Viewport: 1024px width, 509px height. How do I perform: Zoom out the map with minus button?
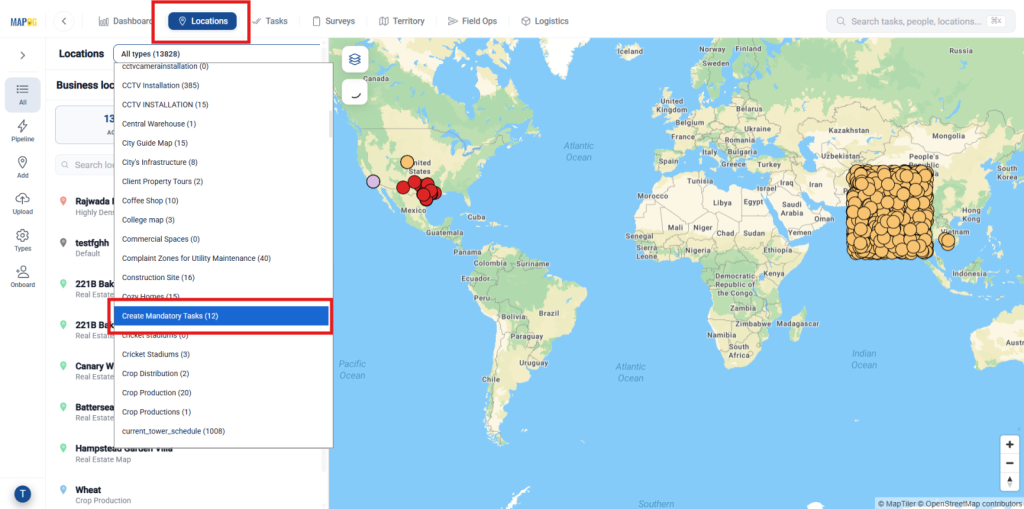[x=1010, y=463]
